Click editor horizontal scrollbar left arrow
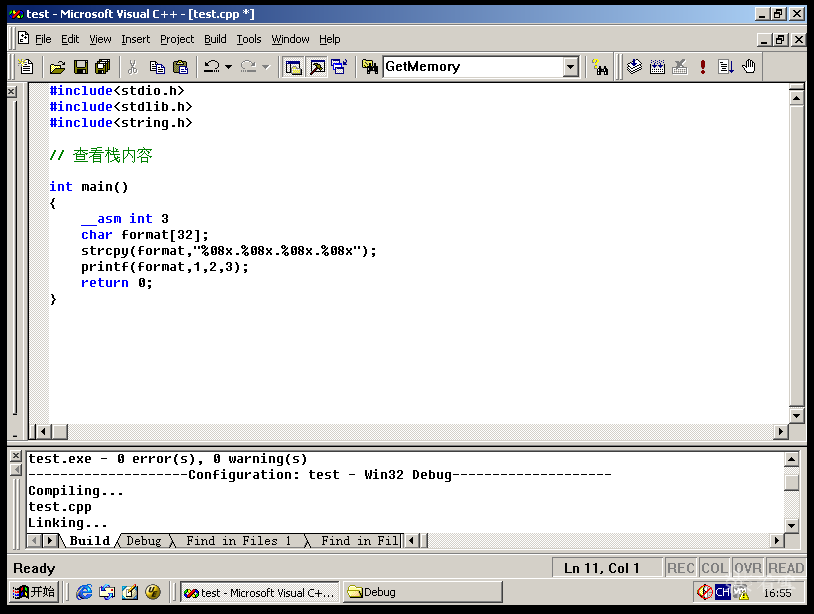 [x=44, y=431]
